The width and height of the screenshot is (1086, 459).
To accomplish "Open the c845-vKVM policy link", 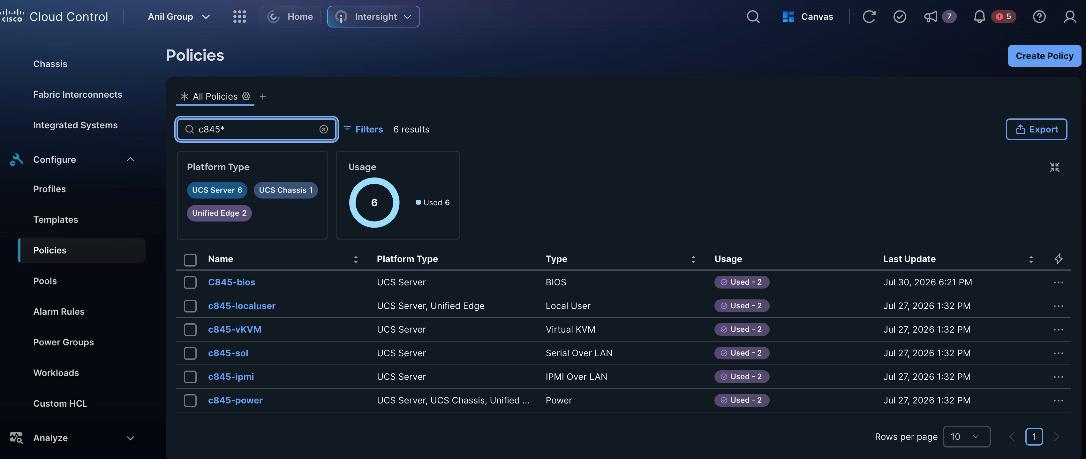I will [235, 330].
